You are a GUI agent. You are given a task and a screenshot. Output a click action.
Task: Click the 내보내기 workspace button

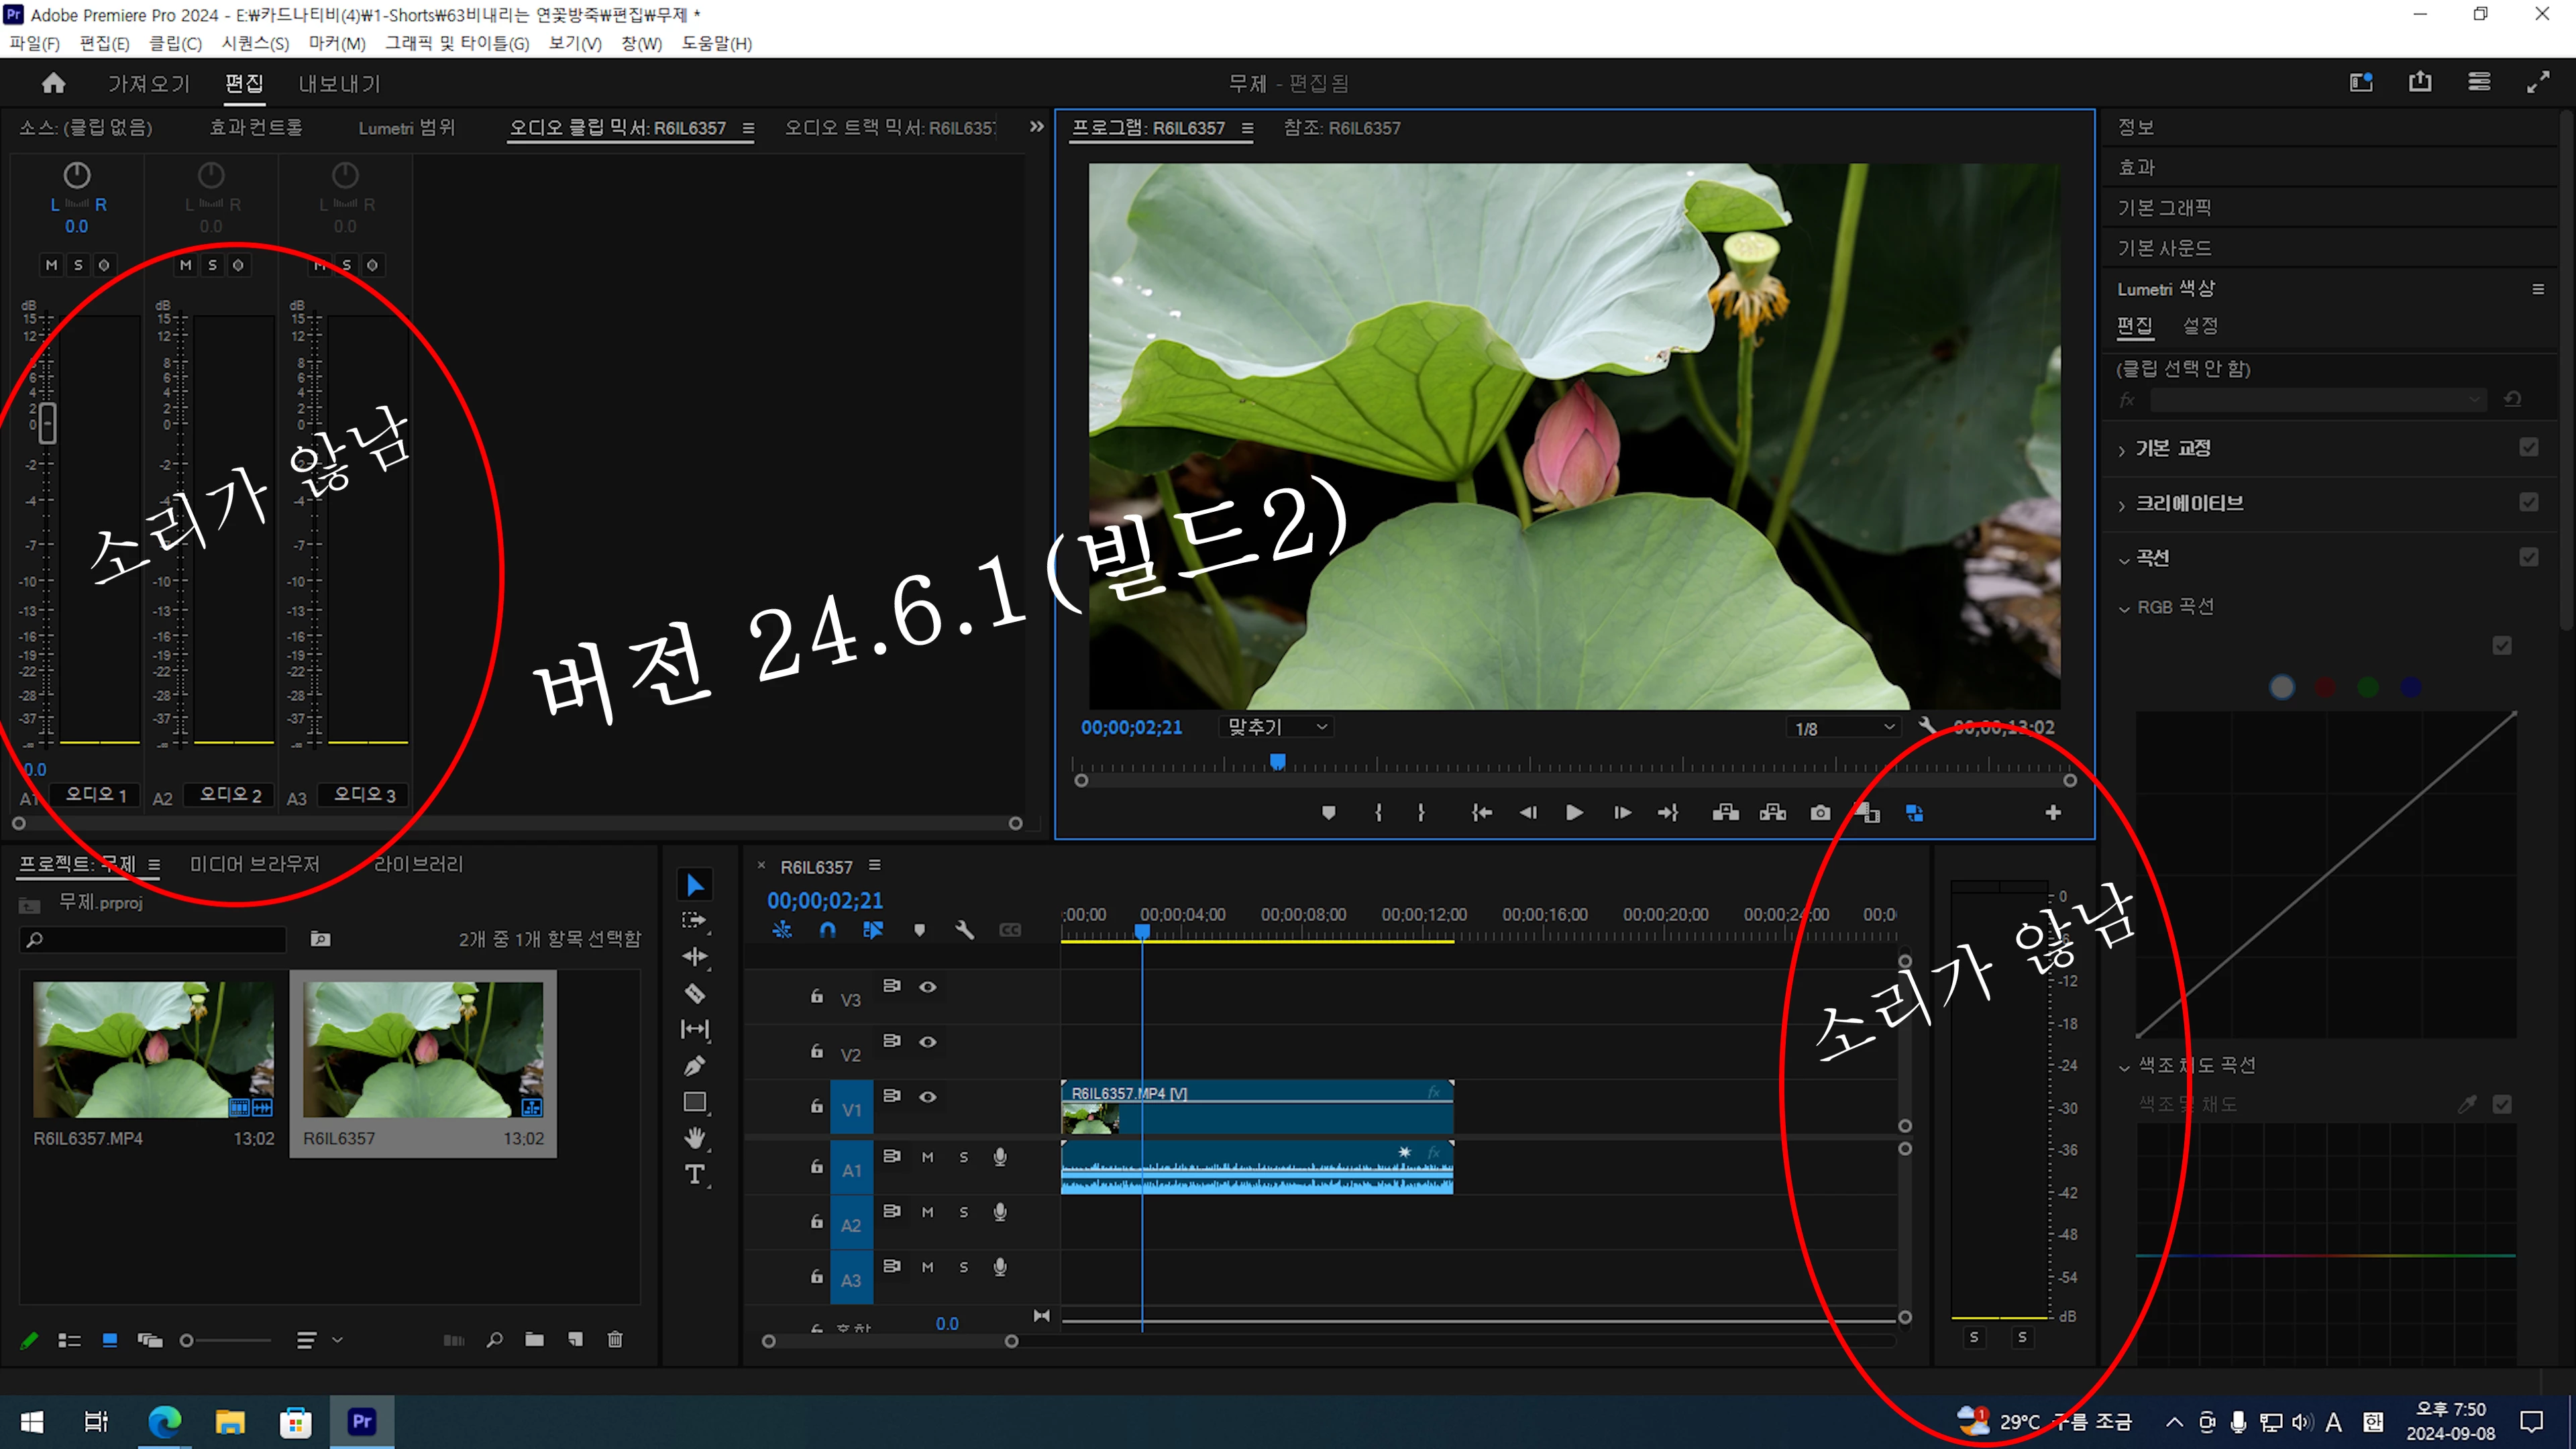340,84
